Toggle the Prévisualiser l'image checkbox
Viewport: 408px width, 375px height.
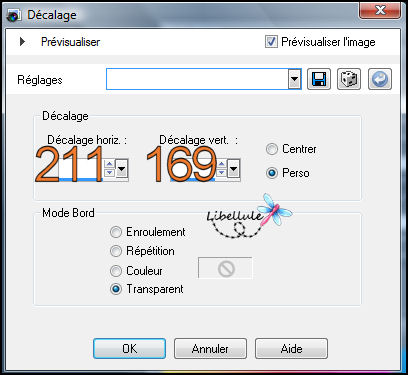[x=271, y=42]
